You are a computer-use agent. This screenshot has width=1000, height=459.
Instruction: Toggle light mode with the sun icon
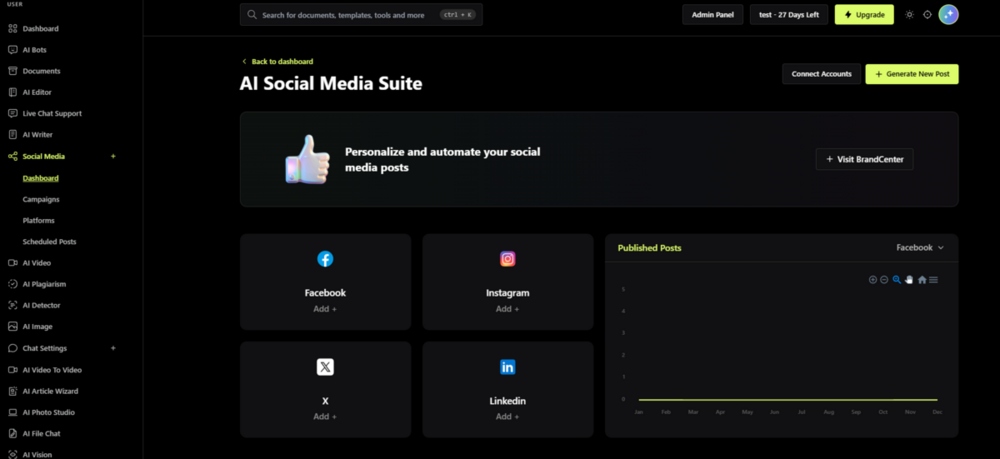coord(909,15)
